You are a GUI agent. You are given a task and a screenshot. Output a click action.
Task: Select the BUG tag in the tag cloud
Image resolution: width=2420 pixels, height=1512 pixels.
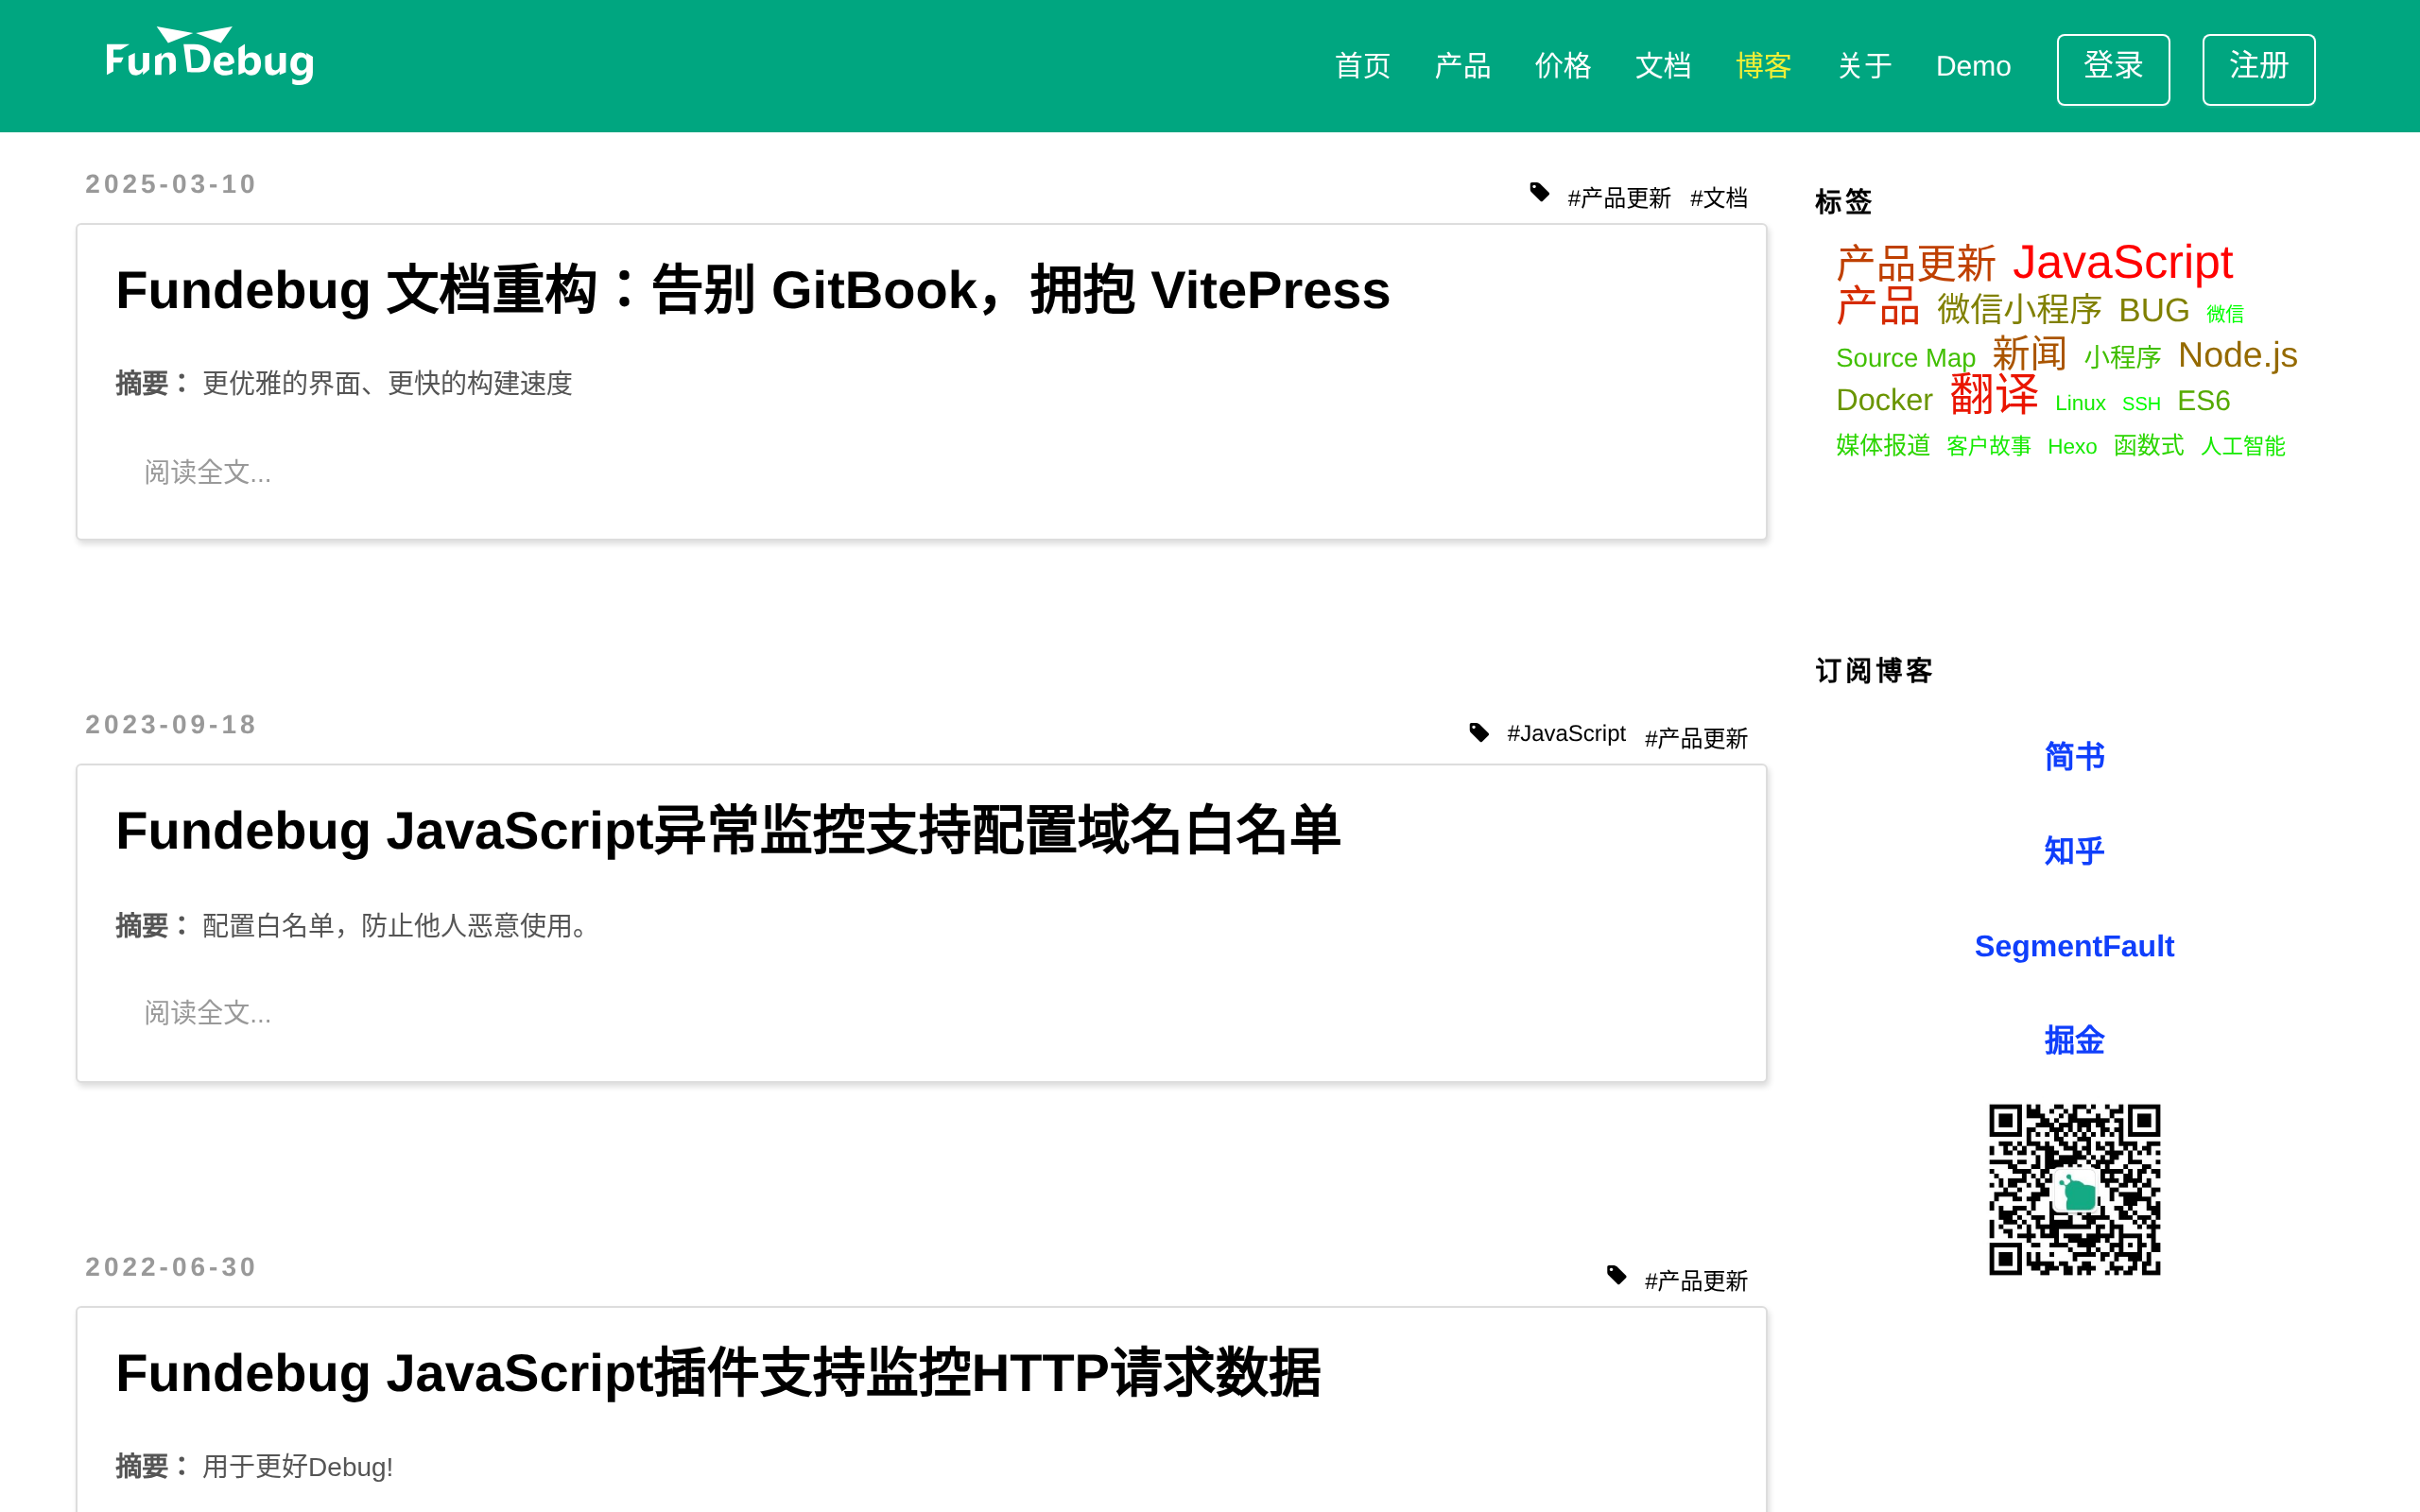[2154, 310]
